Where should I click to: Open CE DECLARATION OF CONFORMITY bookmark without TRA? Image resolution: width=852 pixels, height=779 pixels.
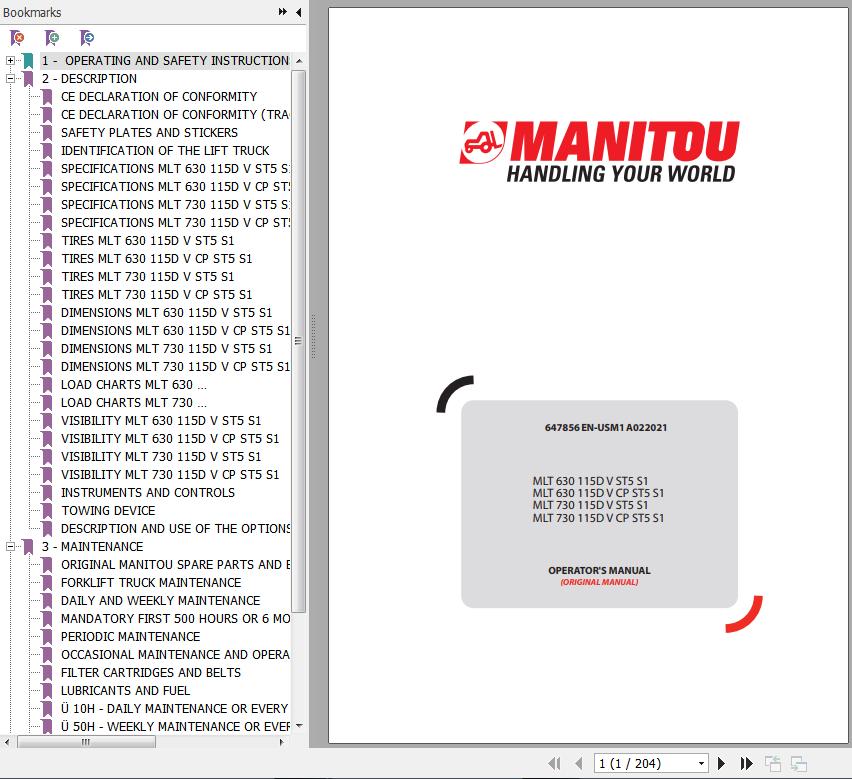coord(159,96)
